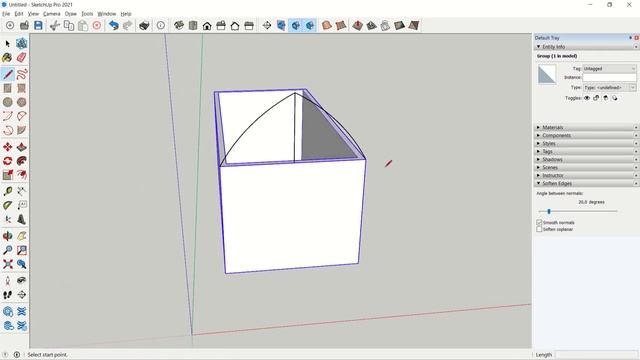The height and width of the screenshot is (360, 640).
Task: Select the Freehand squiggle tool
Action: (x=22, y=74)
